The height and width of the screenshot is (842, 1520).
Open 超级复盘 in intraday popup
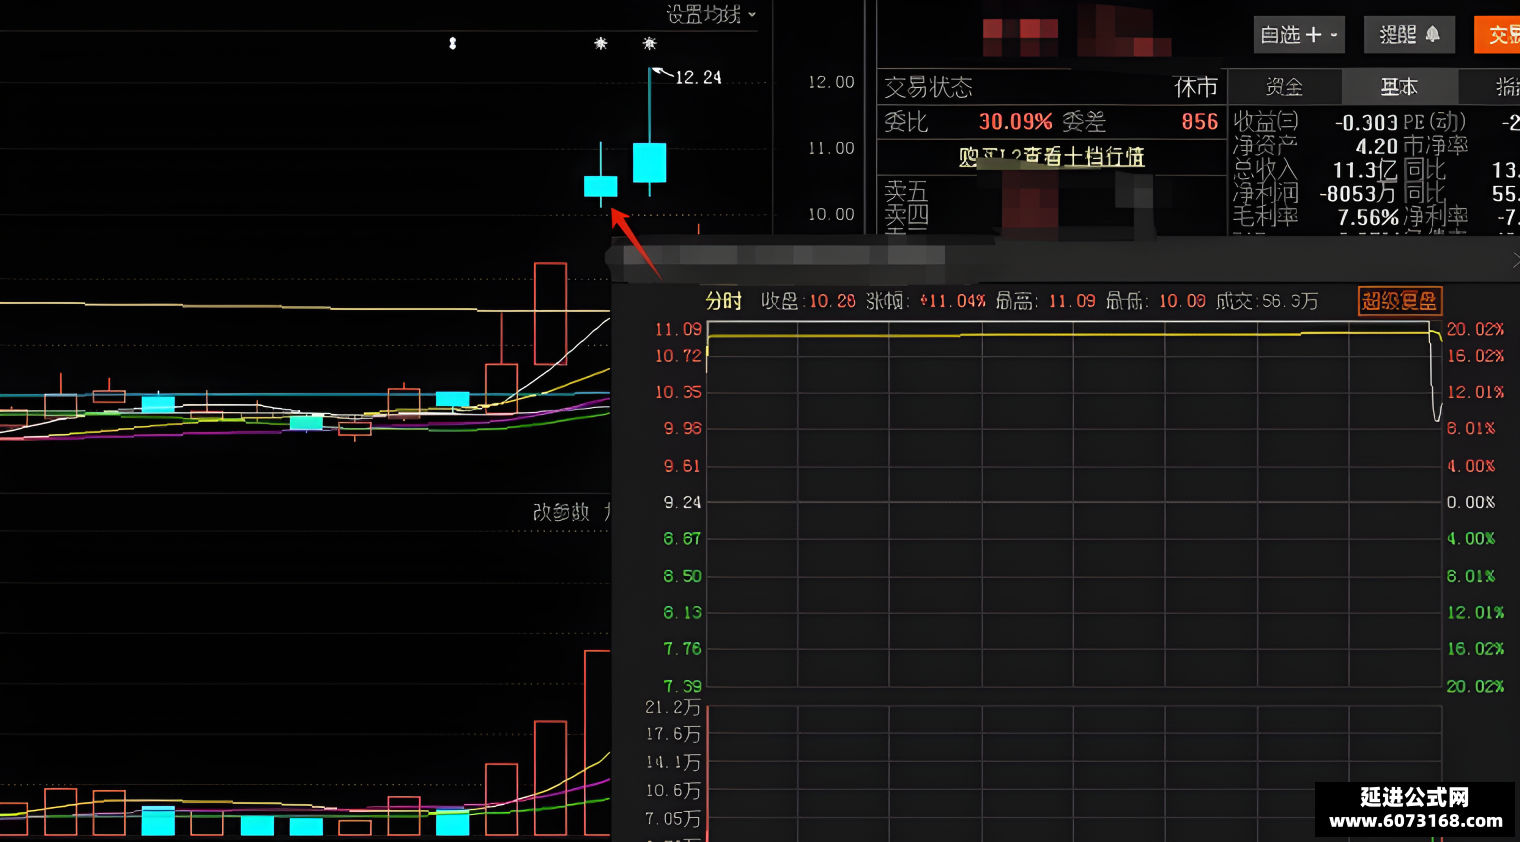pyautogui.click(x=1400, y=301)
